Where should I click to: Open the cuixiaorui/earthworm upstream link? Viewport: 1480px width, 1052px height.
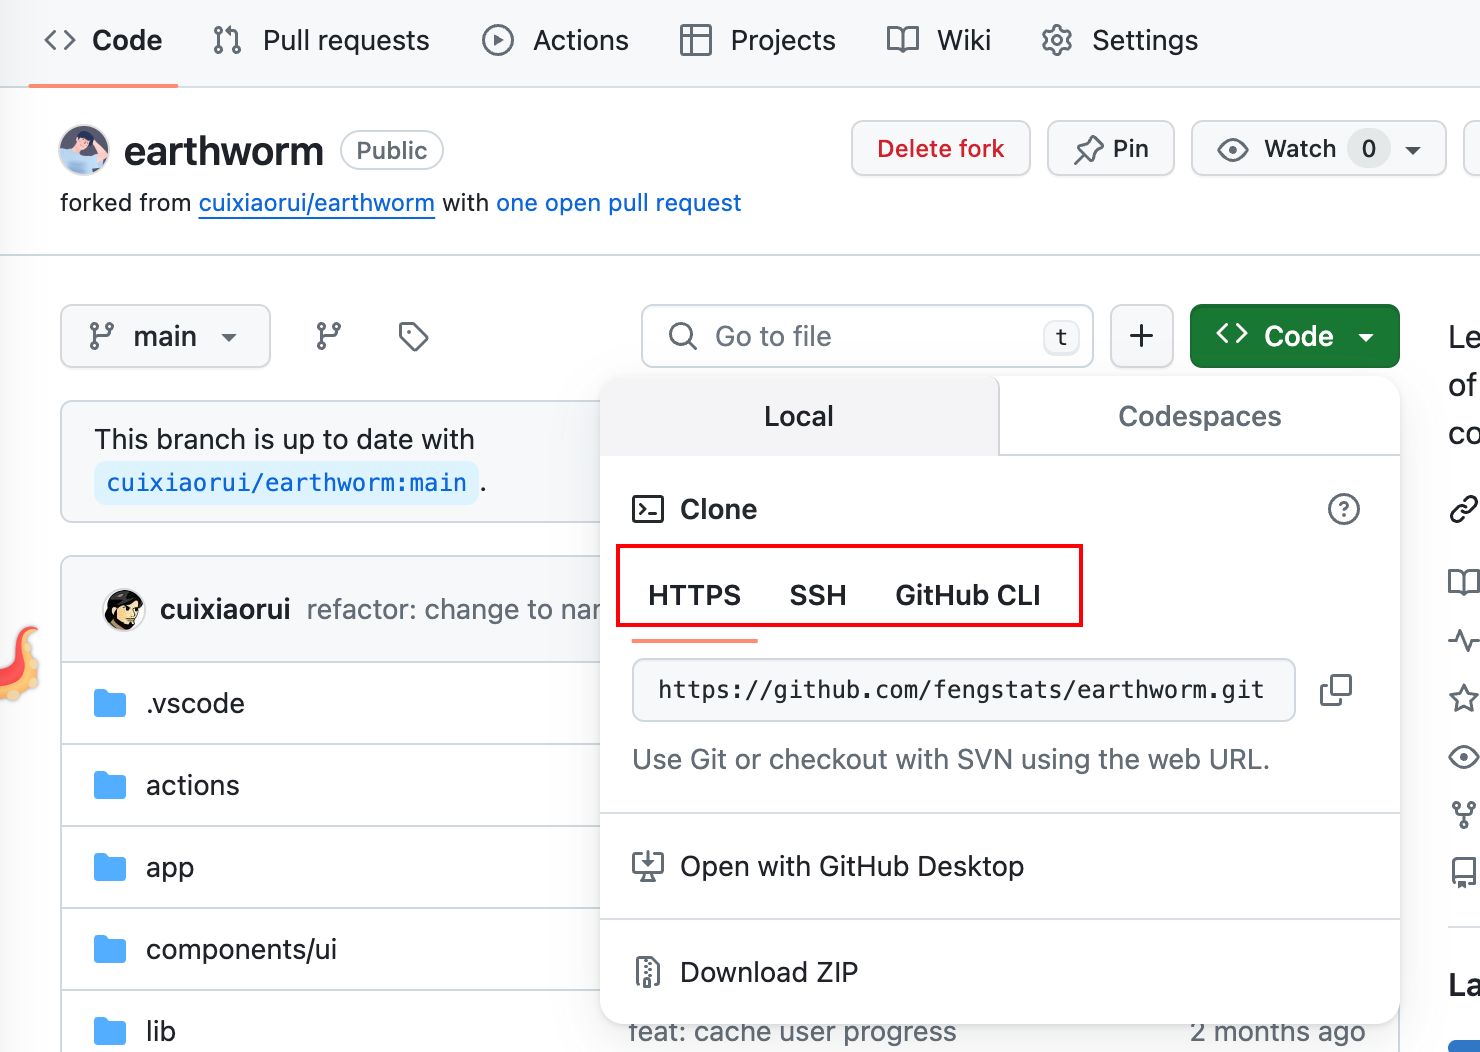click(316, 203)
